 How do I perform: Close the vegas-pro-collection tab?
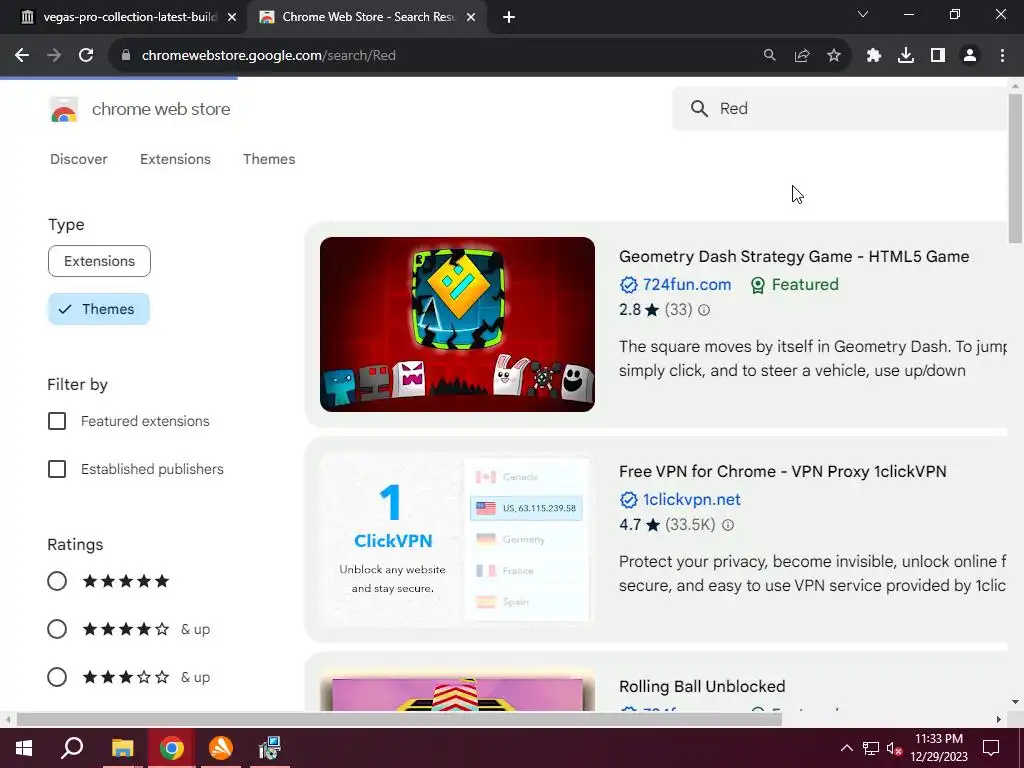pos(232,18)
